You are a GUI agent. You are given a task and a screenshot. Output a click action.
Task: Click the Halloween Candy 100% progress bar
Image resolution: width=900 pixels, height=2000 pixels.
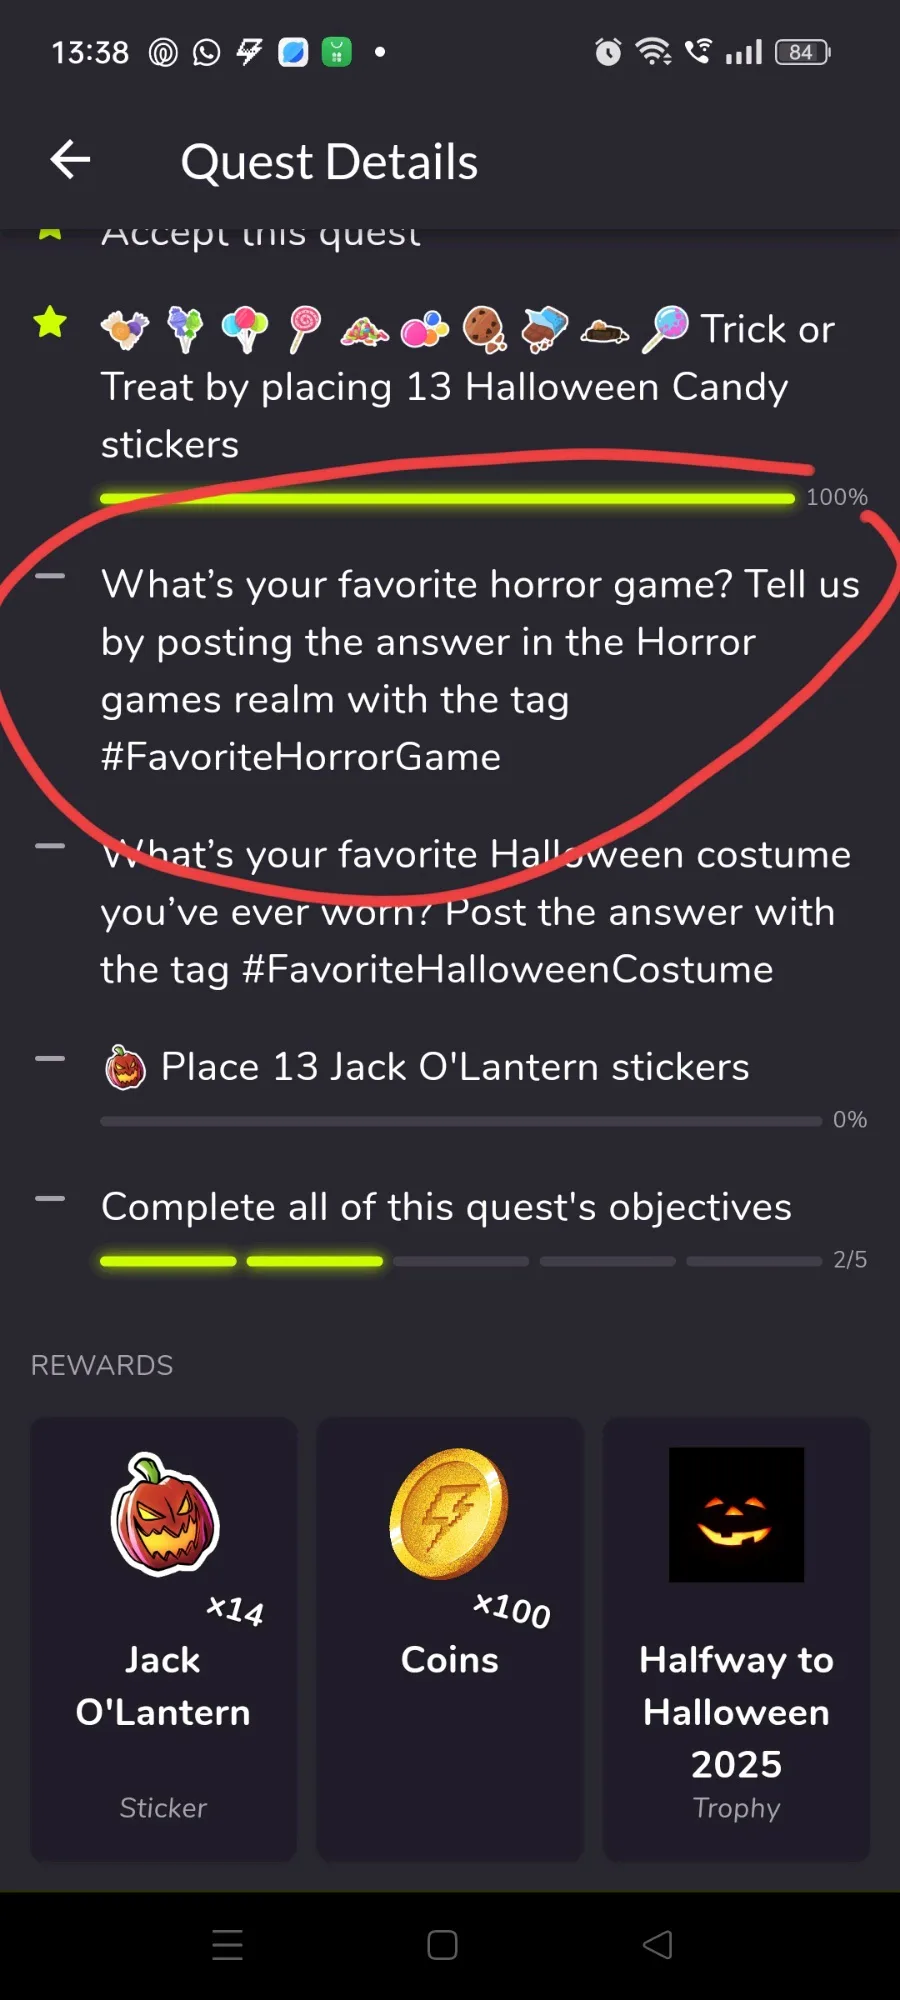click(x=447, y=497)
